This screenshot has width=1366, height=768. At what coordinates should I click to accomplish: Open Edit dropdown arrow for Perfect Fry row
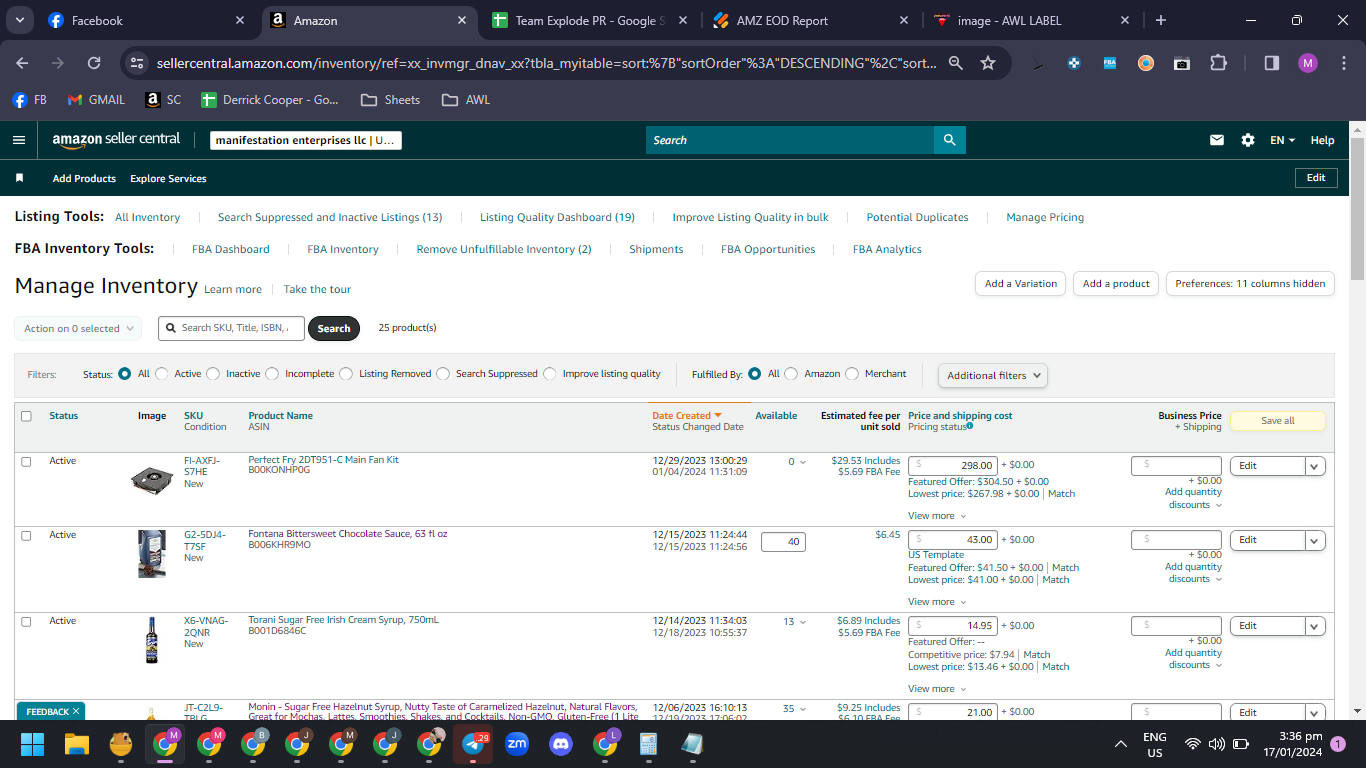click(1315, 466)
